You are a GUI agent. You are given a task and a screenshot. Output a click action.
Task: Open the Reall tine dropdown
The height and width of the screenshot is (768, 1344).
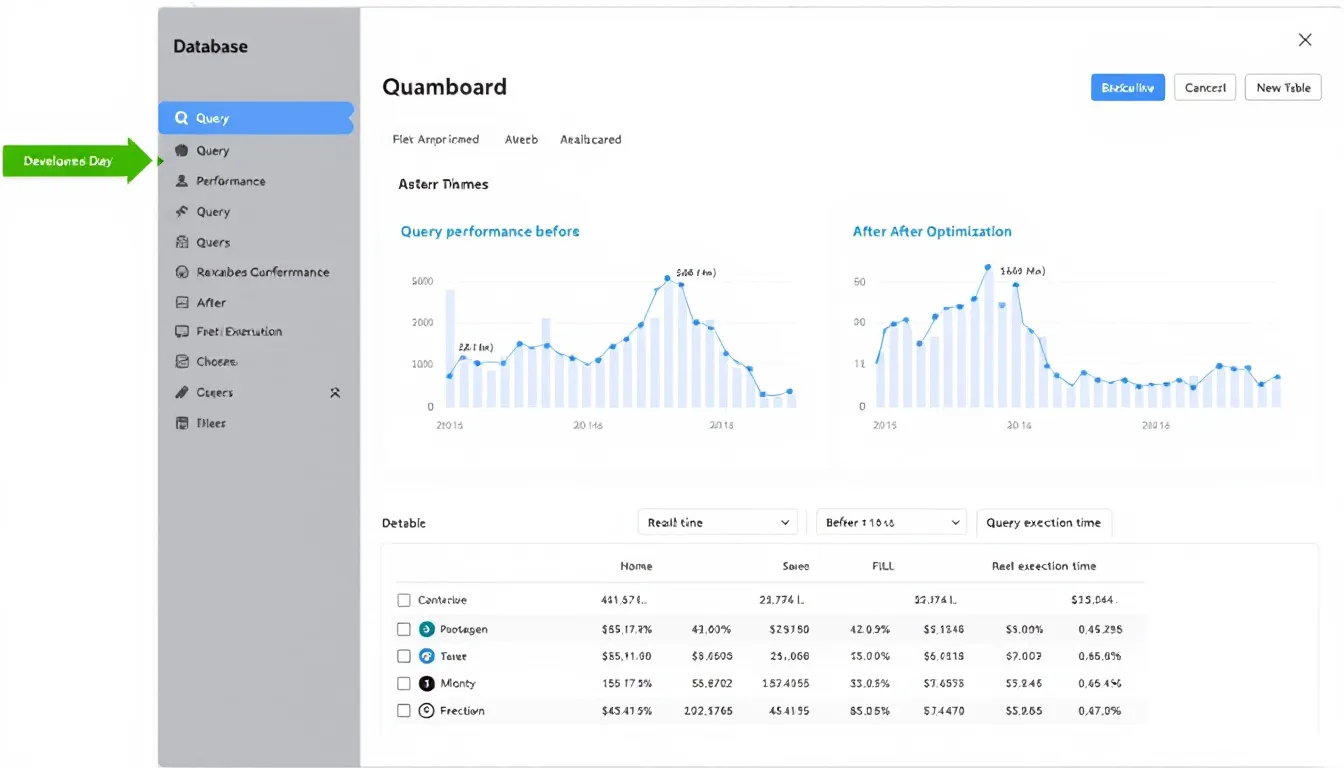pos(717,522)
